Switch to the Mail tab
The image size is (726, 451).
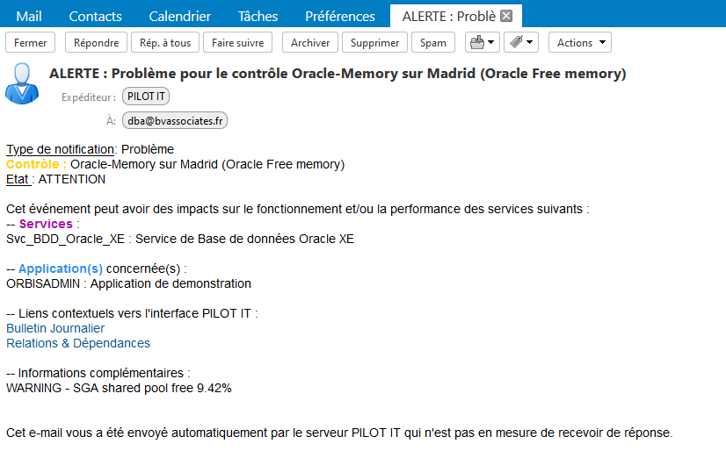29,16
